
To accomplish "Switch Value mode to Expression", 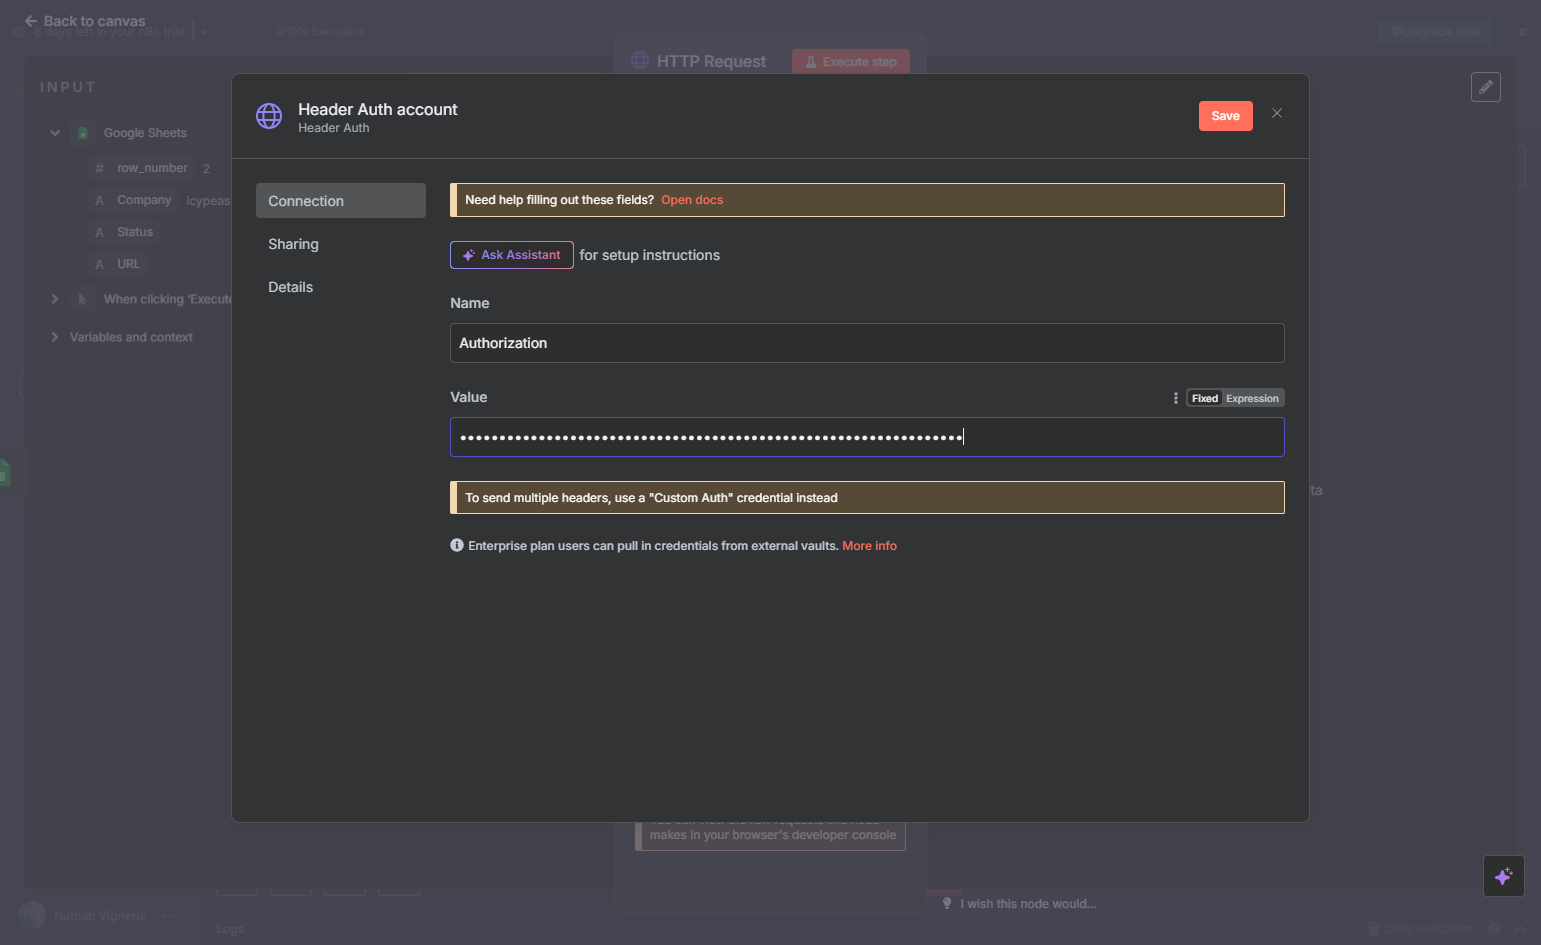I will [1252, 398].
